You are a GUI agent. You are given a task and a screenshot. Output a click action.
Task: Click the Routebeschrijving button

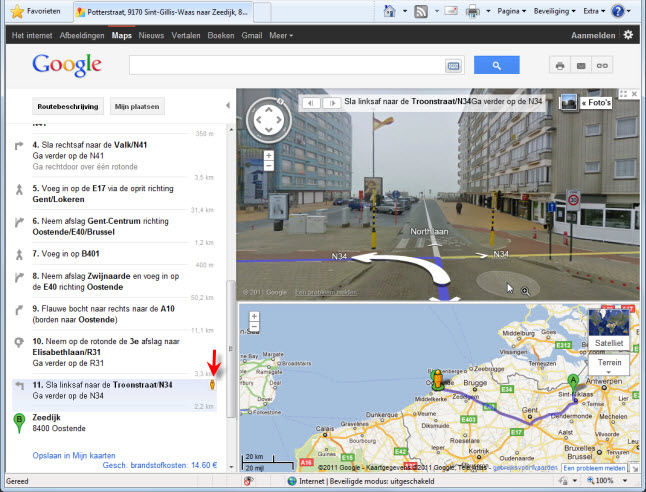68,106
